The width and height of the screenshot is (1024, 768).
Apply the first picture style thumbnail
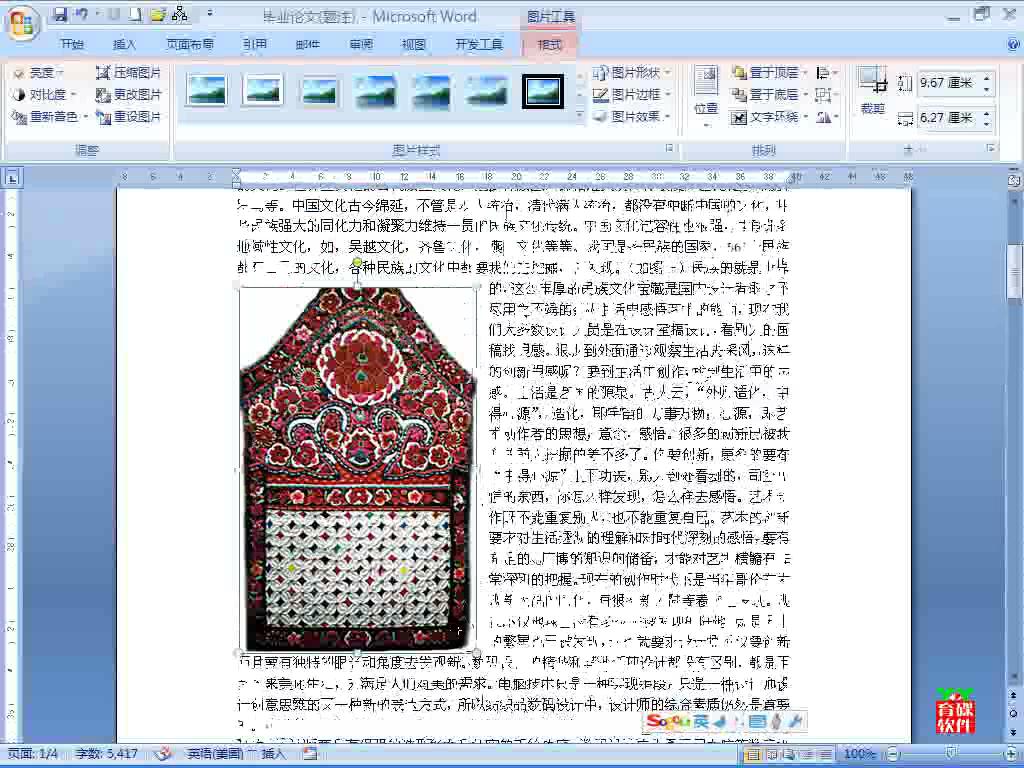coord(206,91)
